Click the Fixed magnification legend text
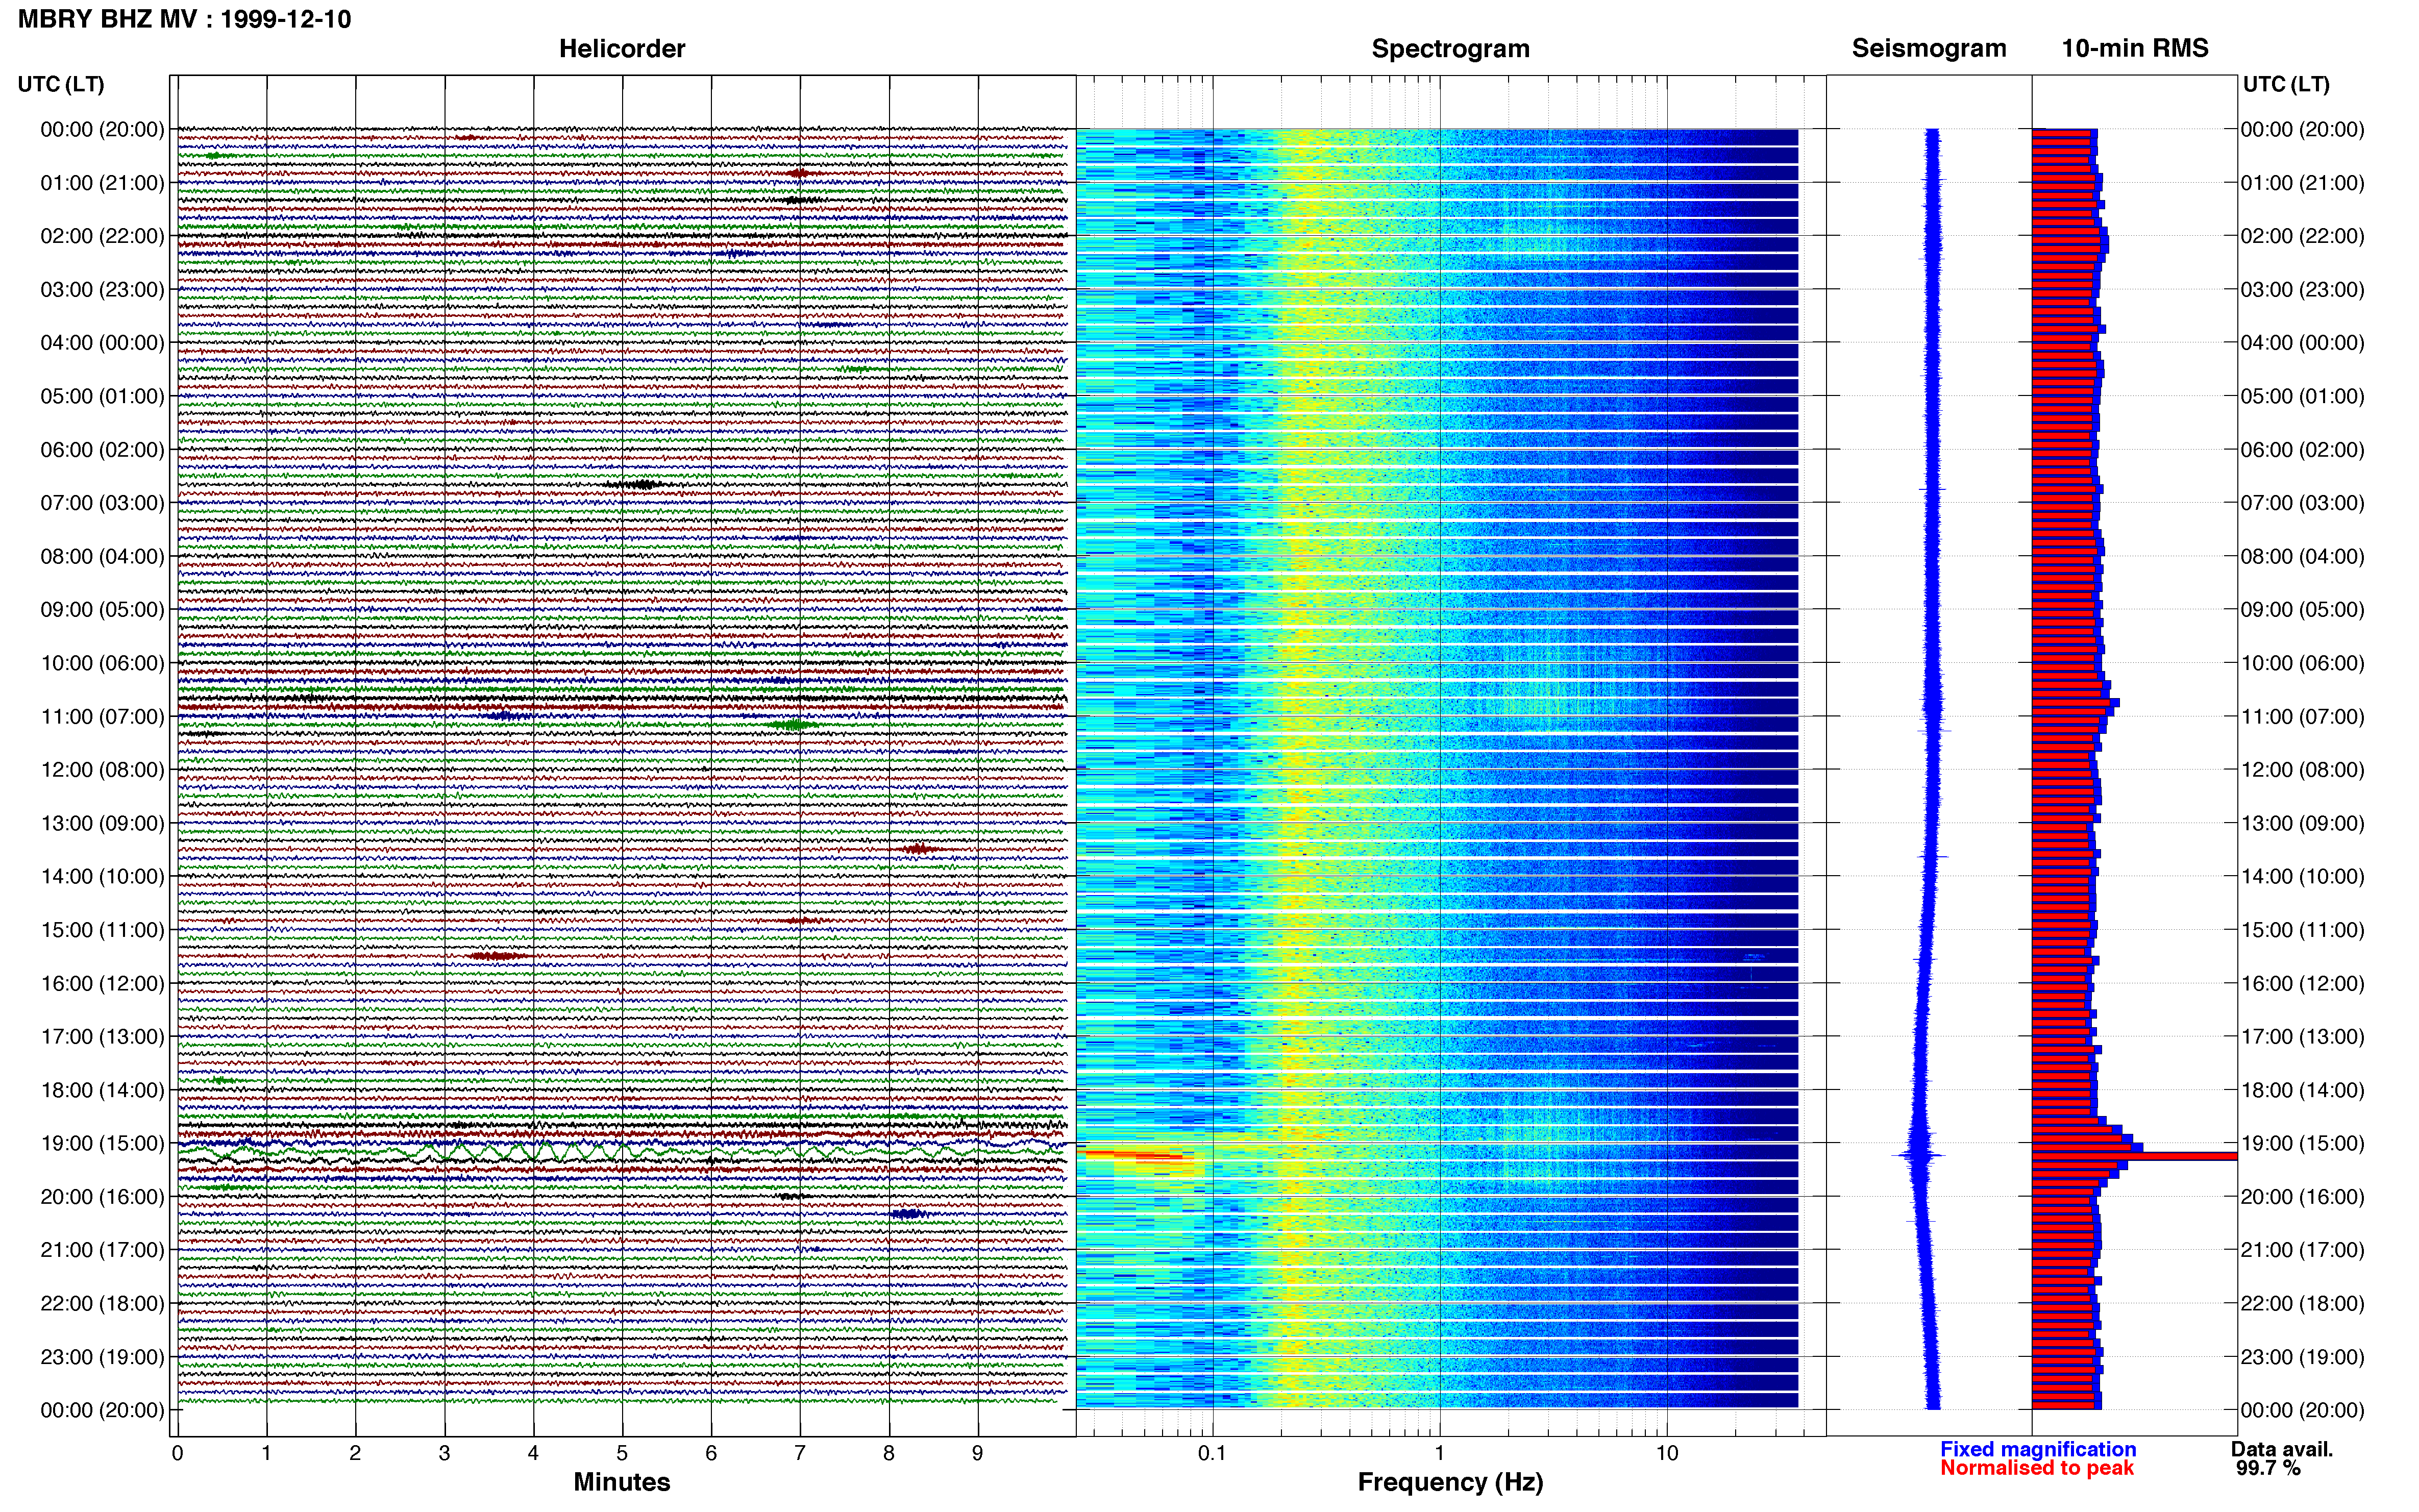This screenshot has width=2419, height=1512. (2038, 1449)
